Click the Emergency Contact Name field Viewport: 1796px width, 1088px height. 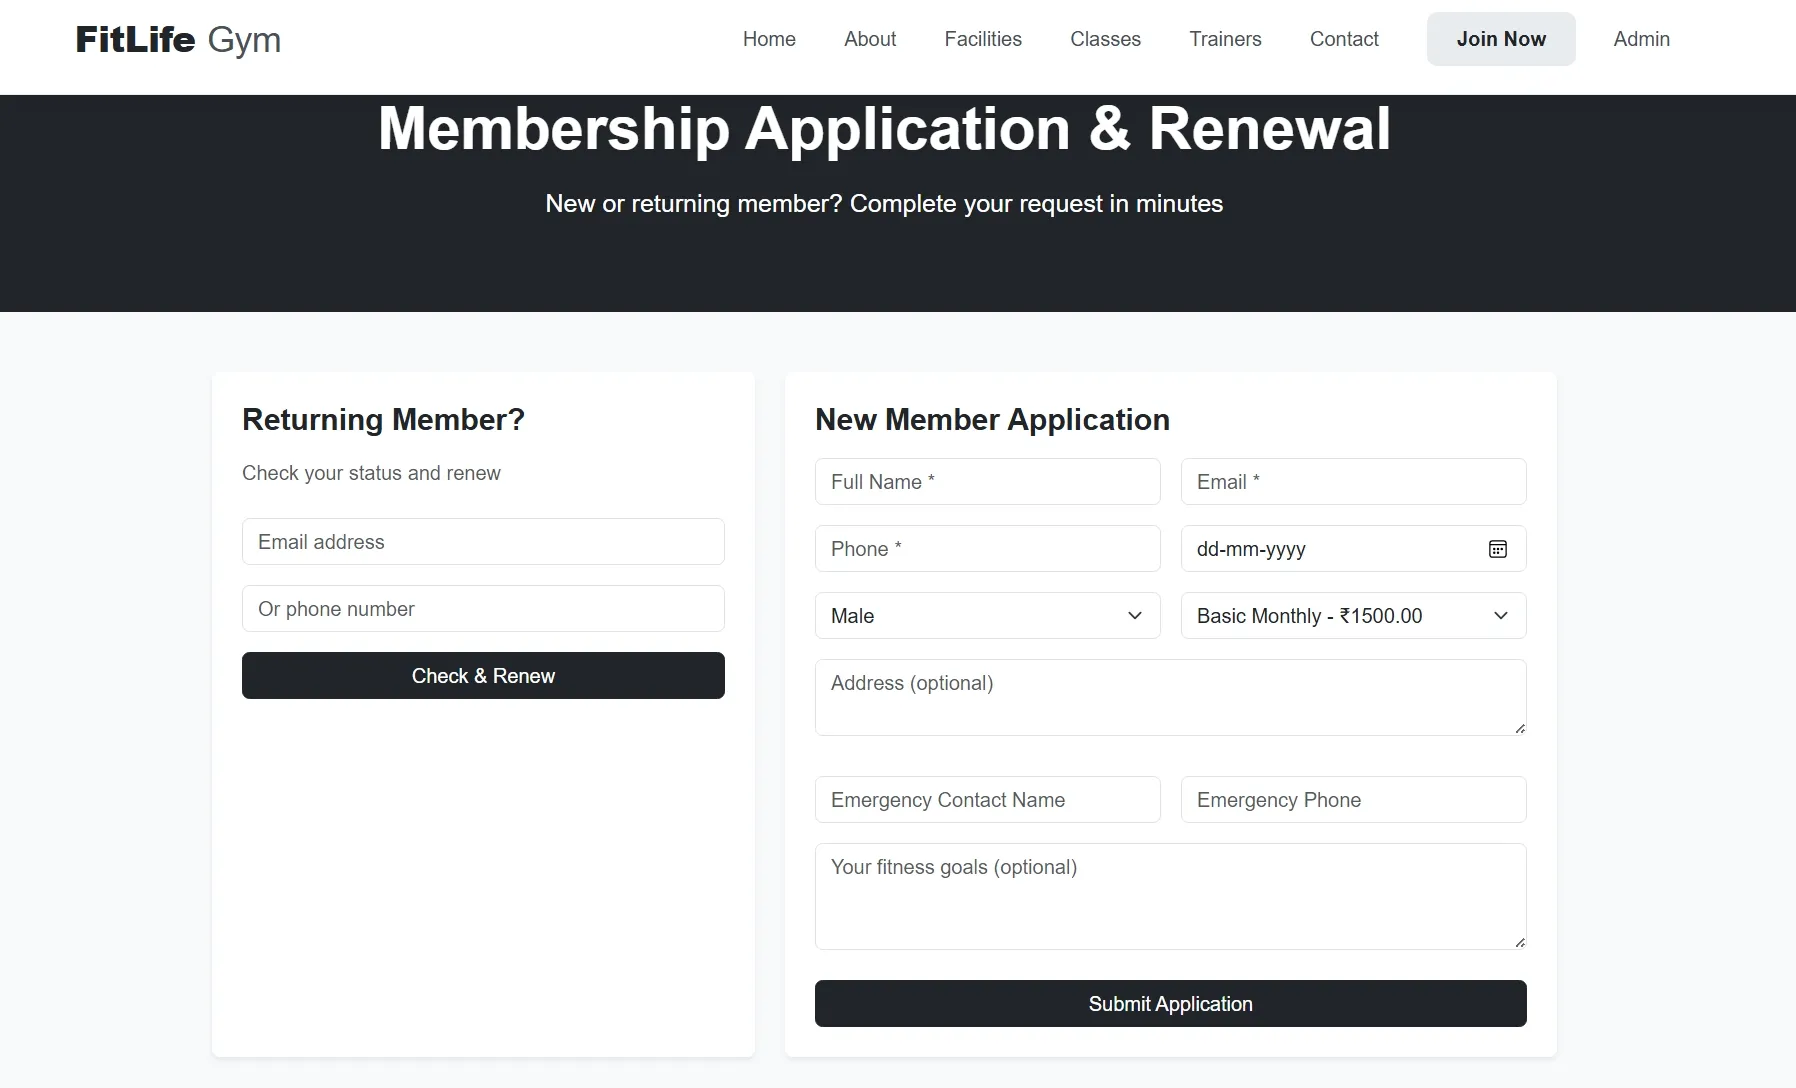coord(987,799)
